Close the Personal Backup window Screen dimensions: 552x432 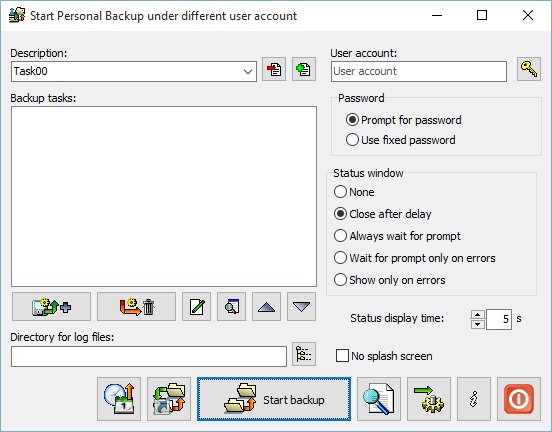click(528, 15)
